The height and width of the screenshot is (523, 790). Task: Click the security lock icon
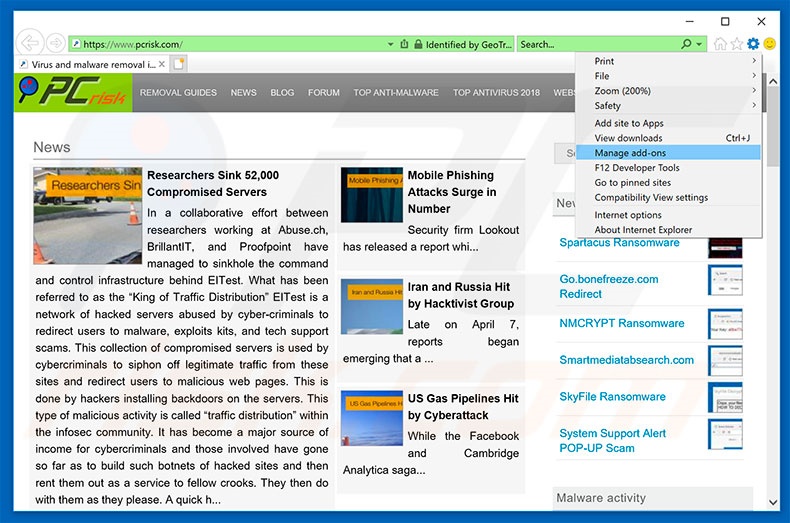418,44
